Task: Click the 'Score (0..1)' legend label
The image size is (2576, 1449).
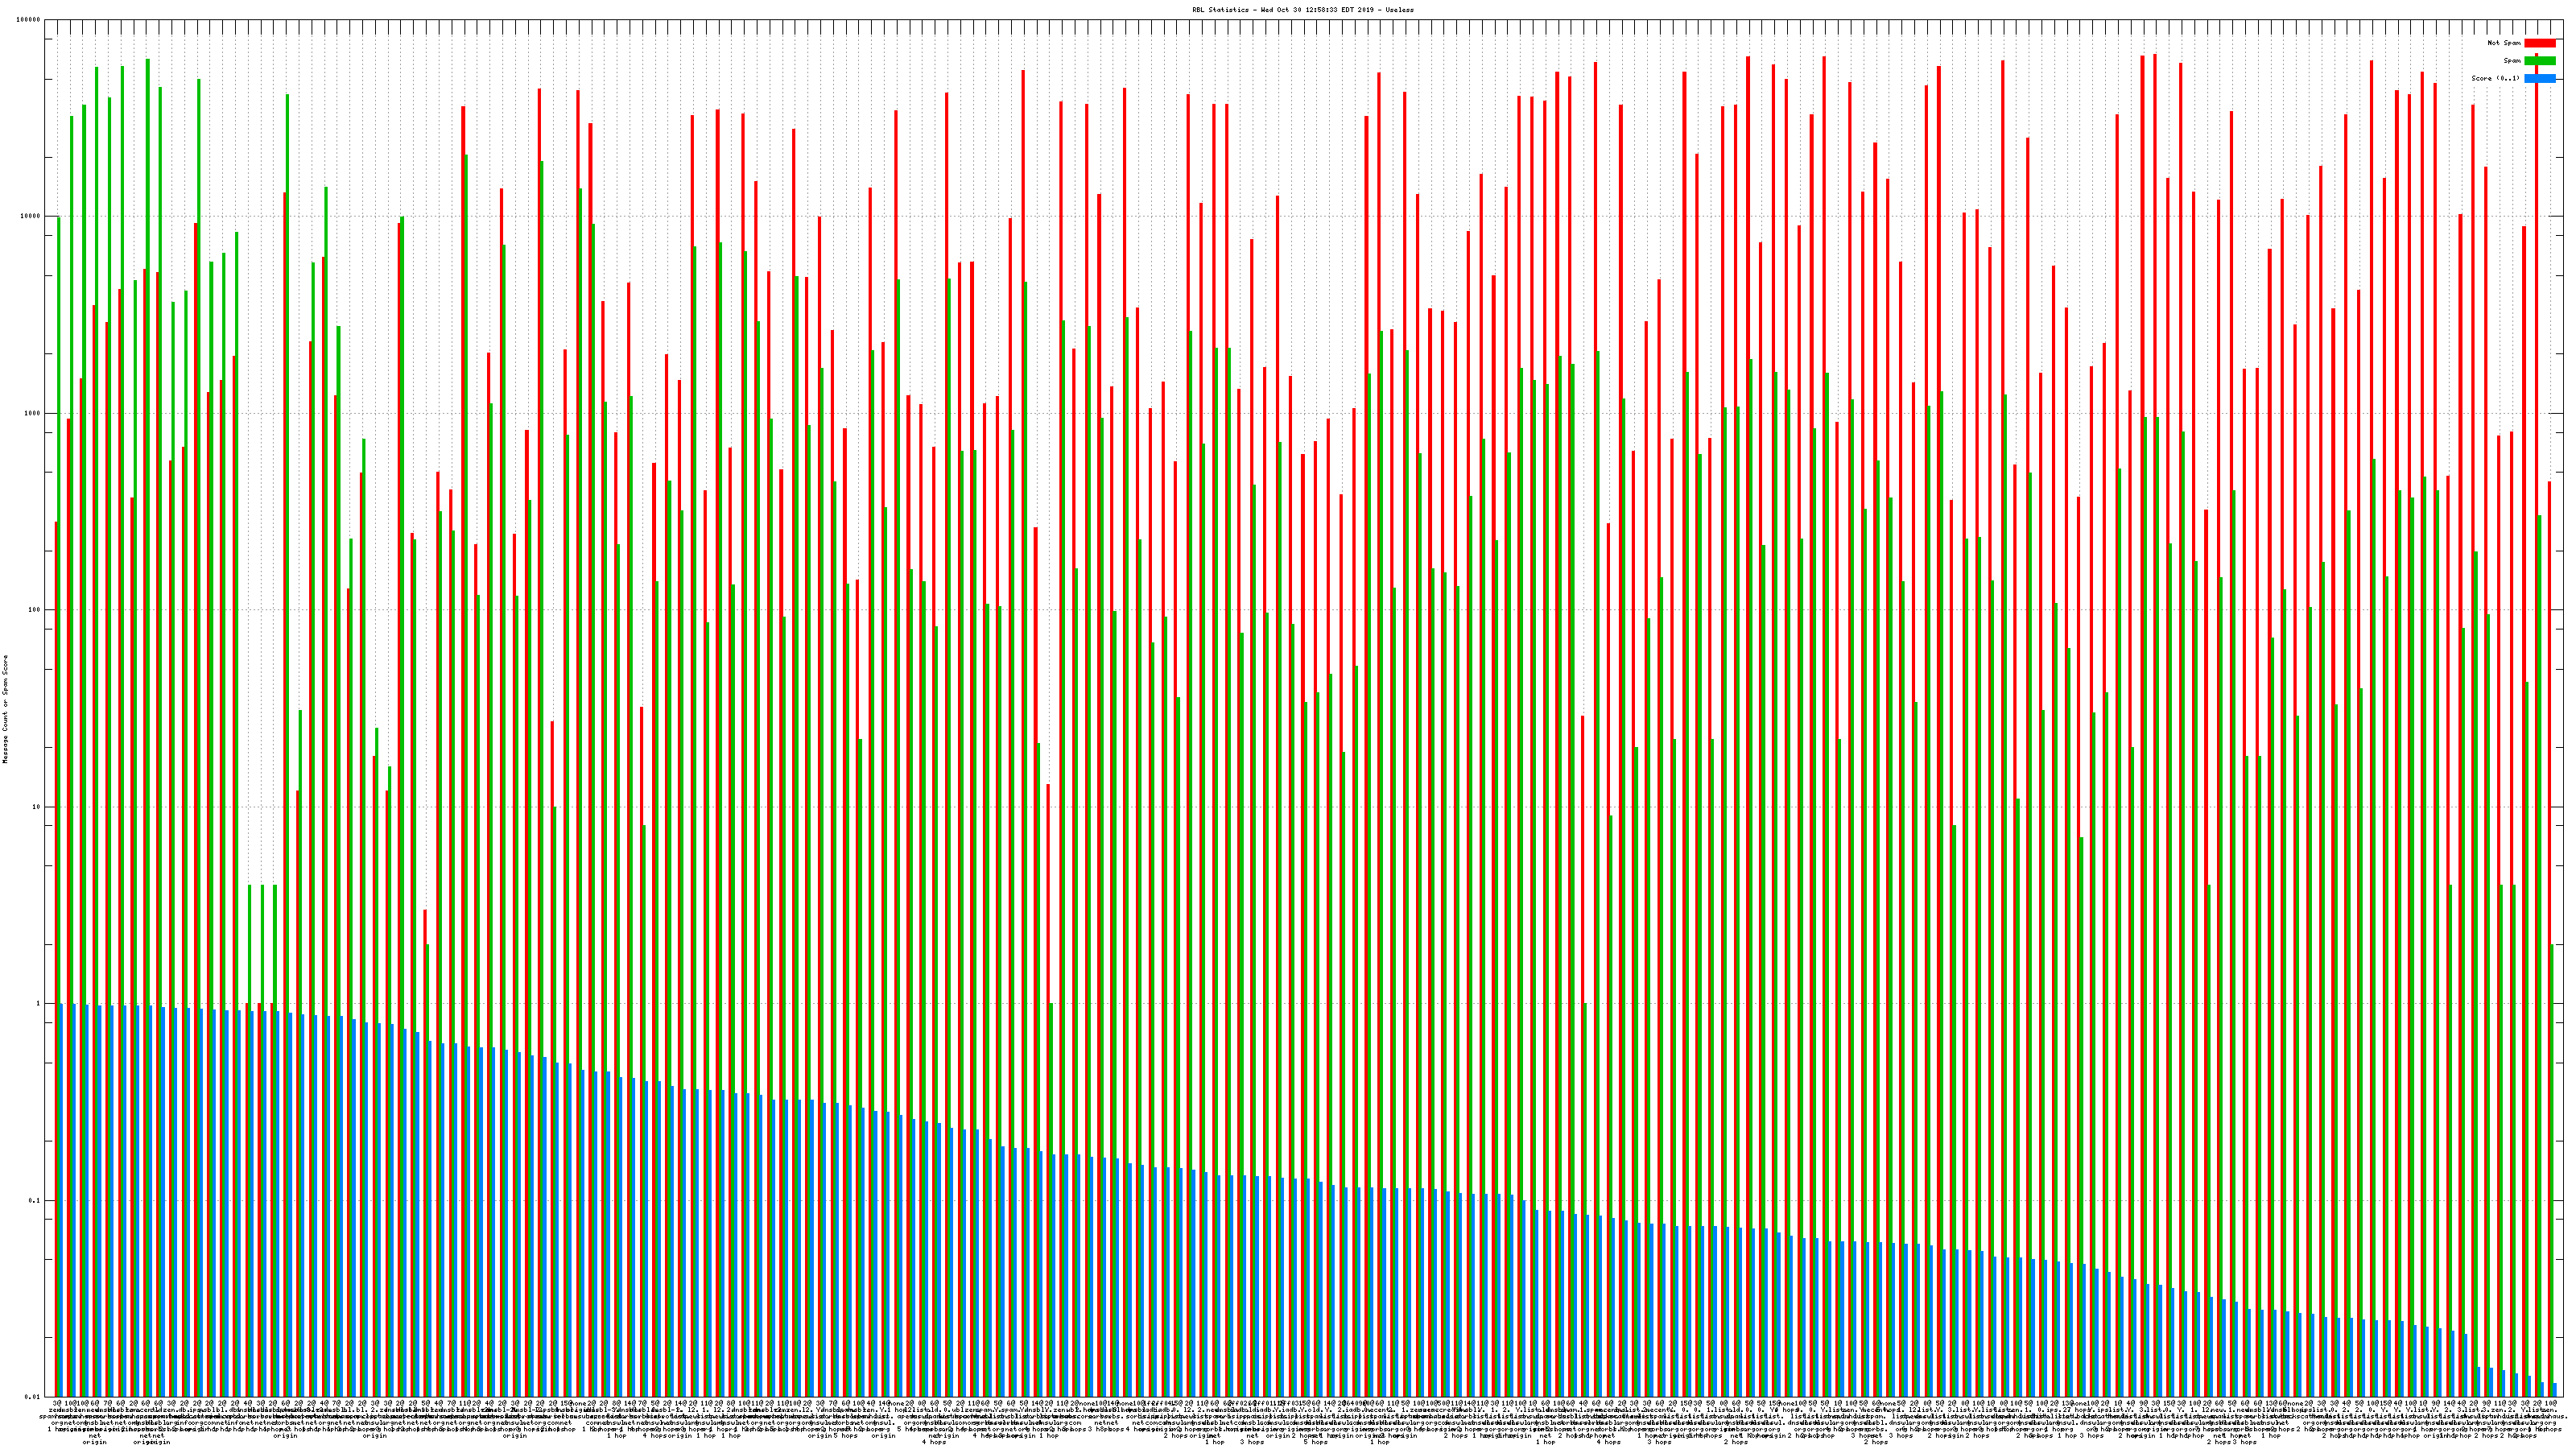Action: click(x=2495, y=78)
